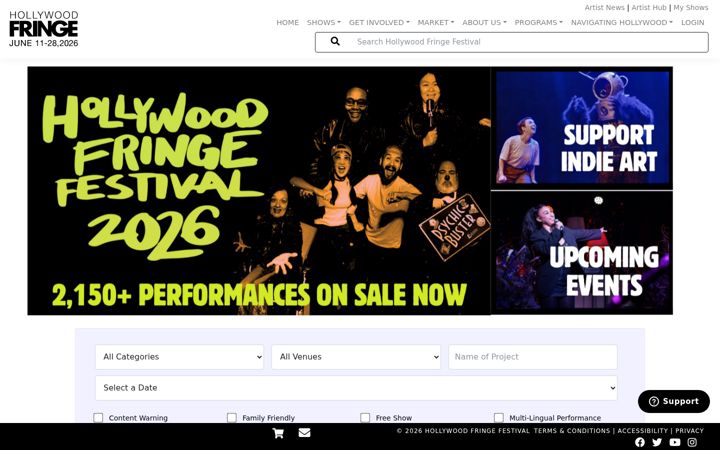Open the Select a Date dropdown
Viewport: 720px width, 450px height.
coord(356,388)
